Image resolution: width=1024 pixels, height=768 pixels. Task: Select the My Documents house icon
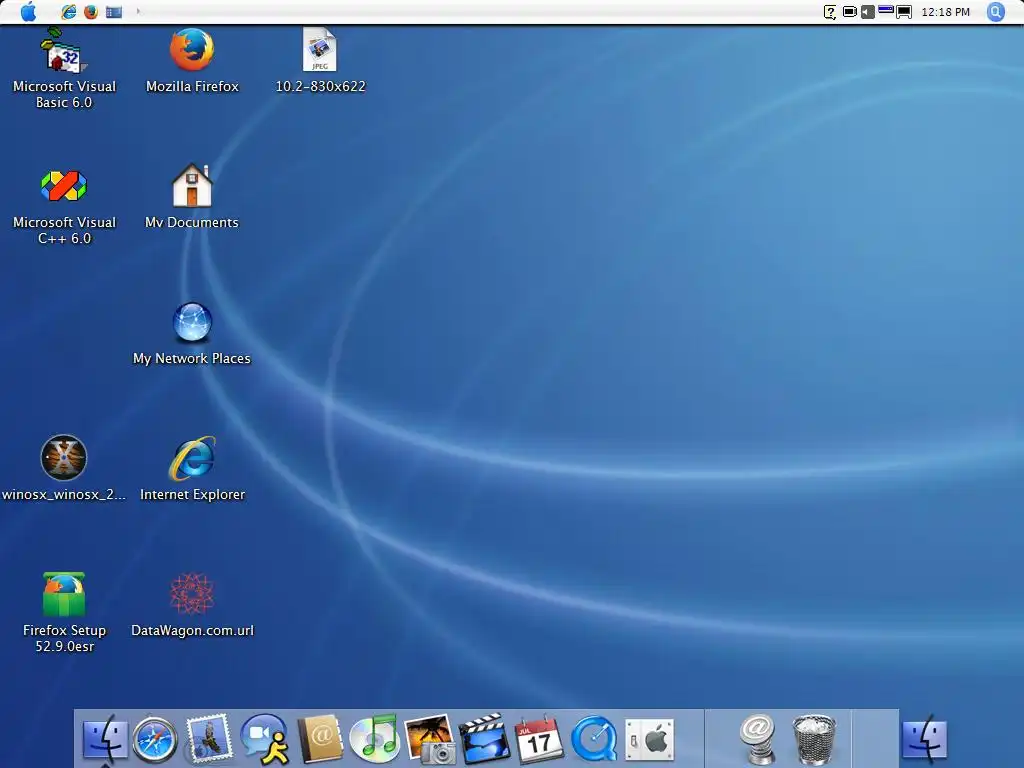(x=192, y=197)
